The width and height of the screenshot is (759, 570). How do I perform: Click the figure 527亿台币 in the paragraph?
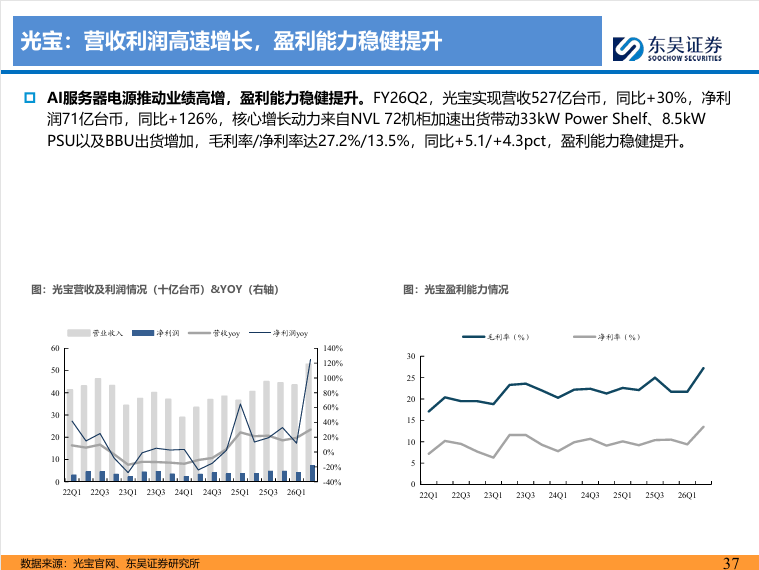click(565, 98)
